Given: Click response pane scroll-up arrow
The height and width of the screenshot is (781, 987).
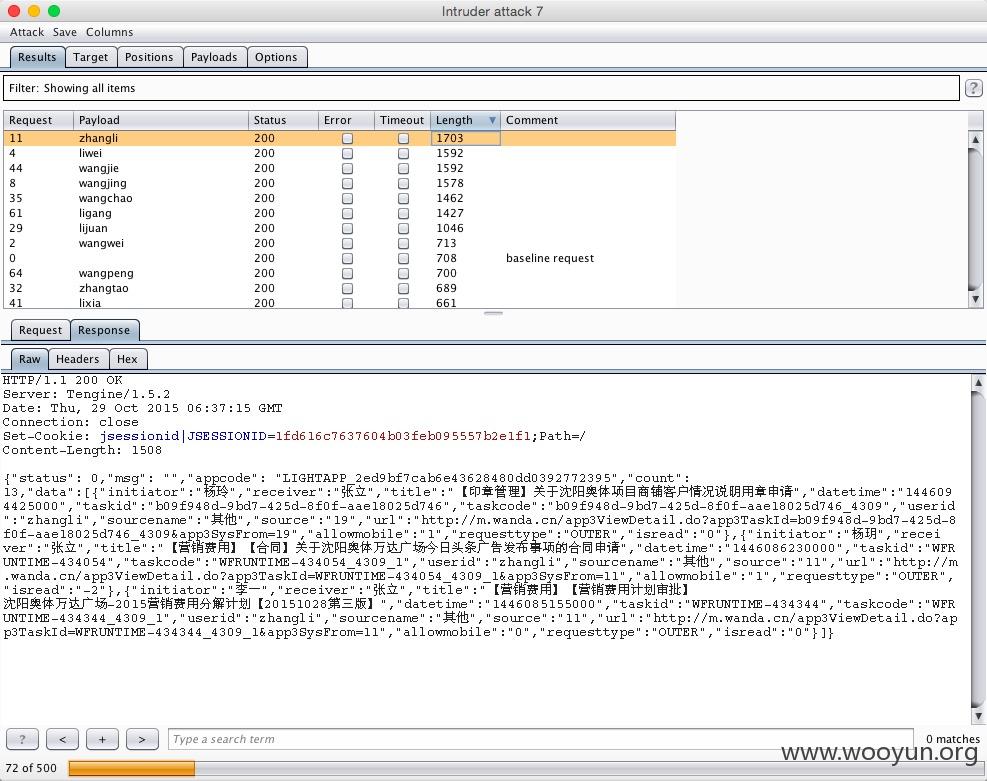Looking at the screenshot, I should click(978, 382).
